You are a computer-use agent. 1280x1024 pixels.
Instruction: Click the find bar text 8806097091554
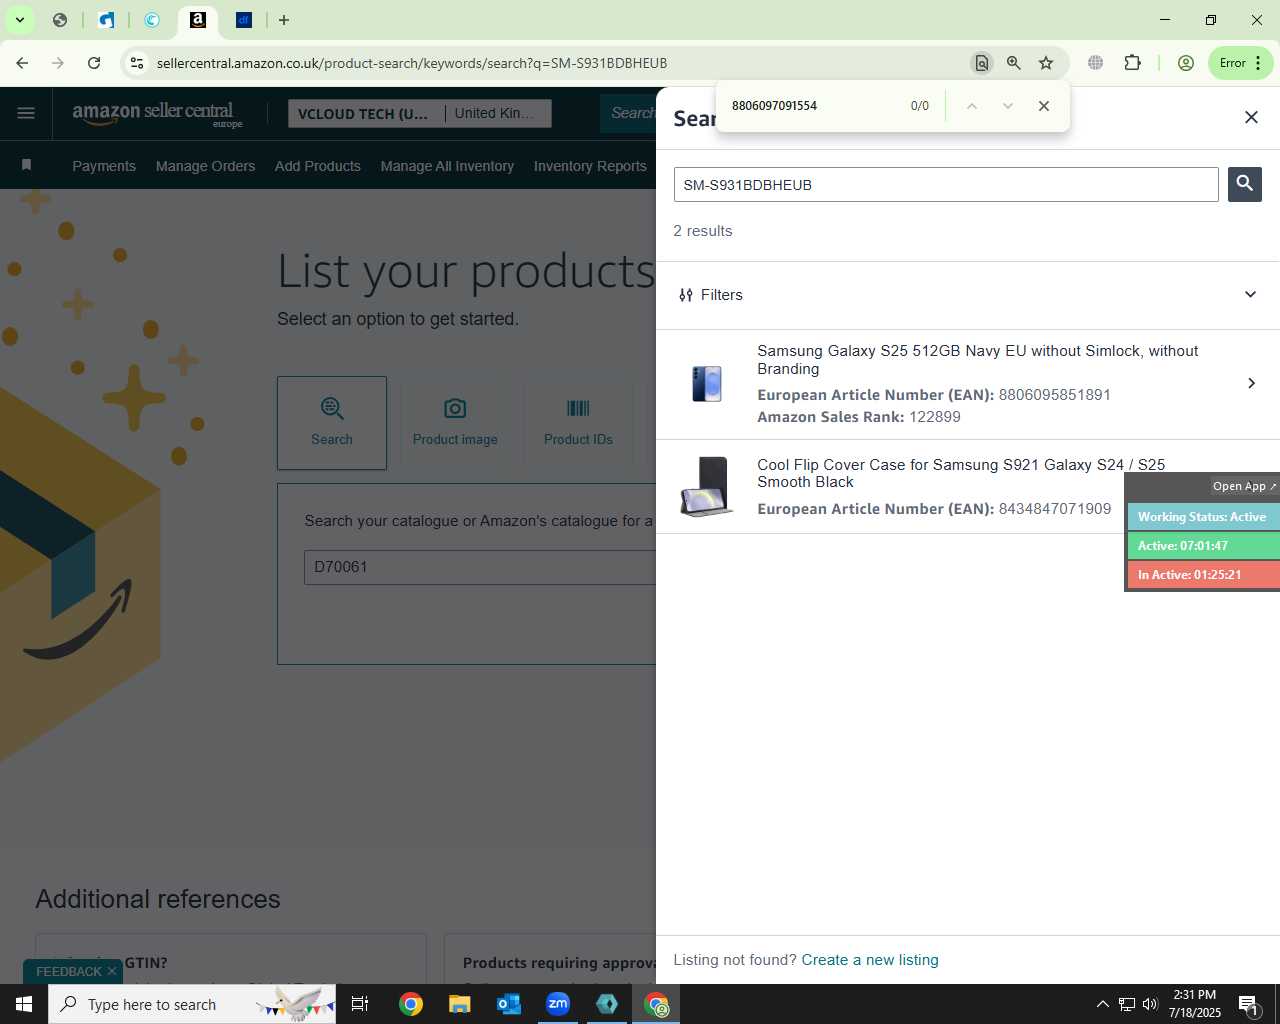(x=774, y=106)
